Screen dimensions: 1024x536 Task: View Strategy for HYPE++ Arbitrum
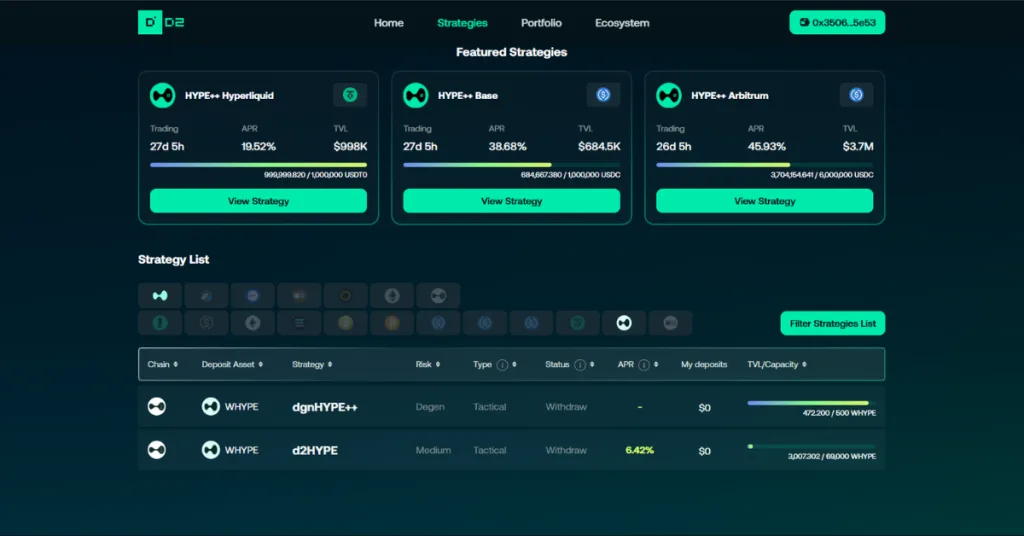pyautogui.click(x=765, y=201)
